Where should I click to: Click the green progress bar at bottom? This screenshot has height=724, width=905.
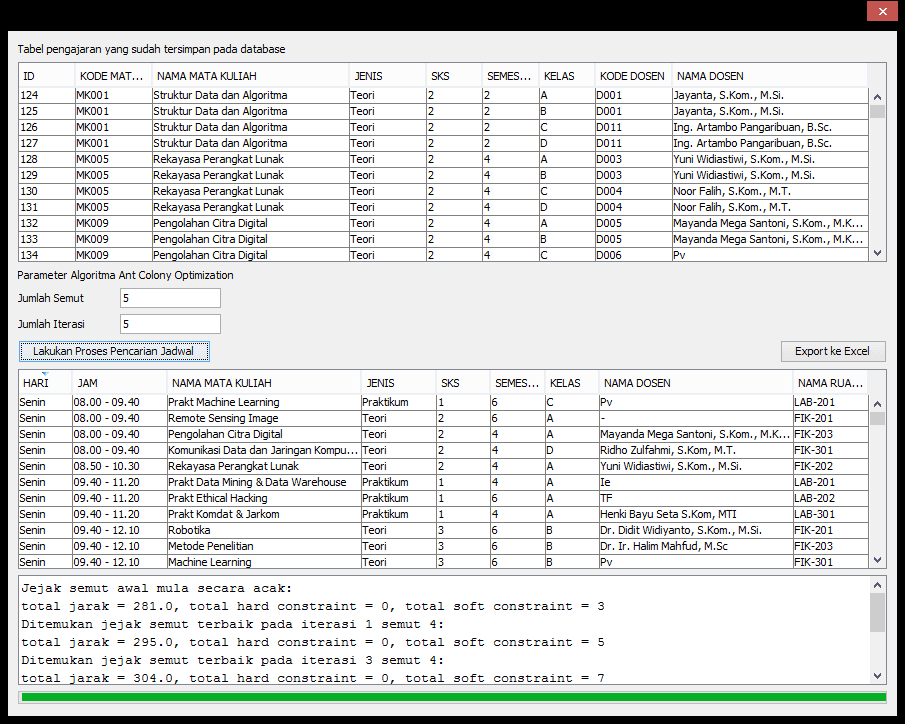[452, 697]
